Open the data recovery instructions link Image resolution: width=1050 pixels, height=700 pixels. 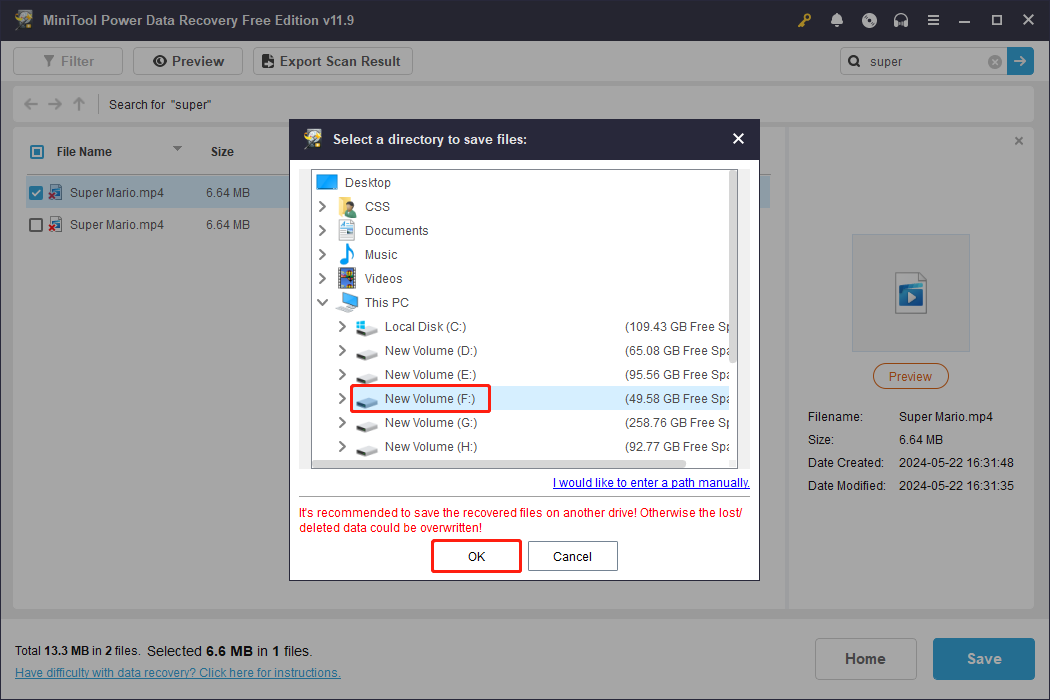(177, 673)
